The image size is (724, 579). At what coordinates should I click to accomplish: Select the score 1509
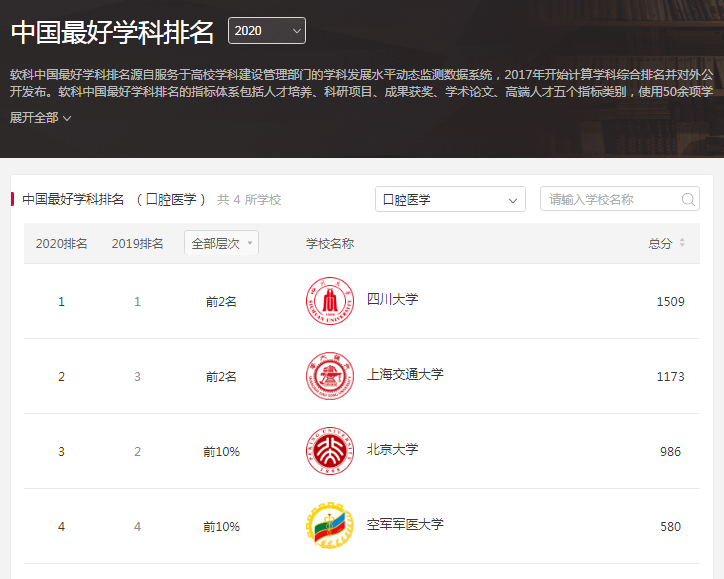pos(670,302)
